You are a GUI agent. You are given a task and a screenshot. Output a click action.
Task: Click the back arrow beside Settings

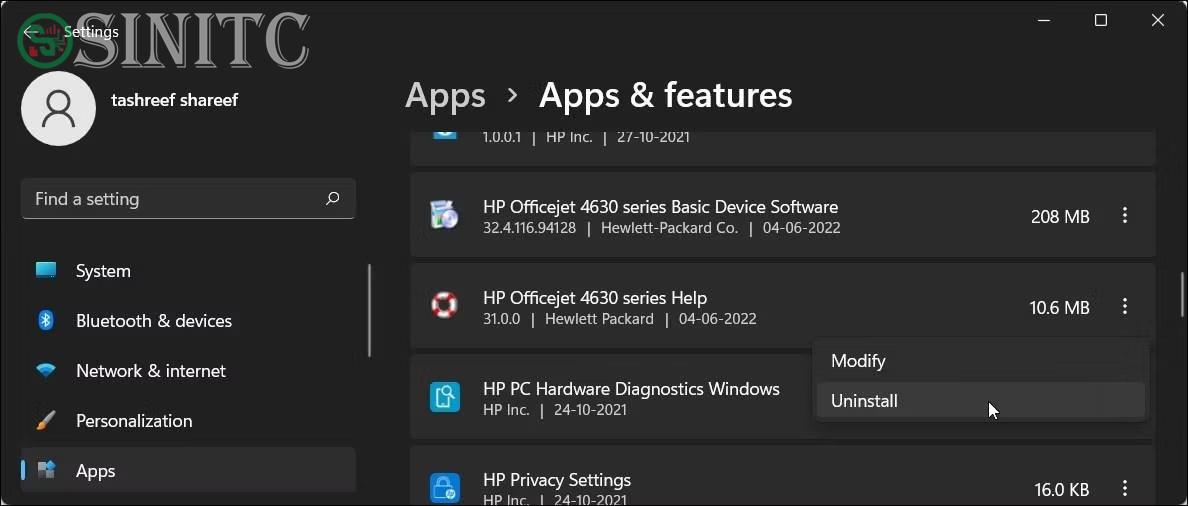tap(30, 32)
